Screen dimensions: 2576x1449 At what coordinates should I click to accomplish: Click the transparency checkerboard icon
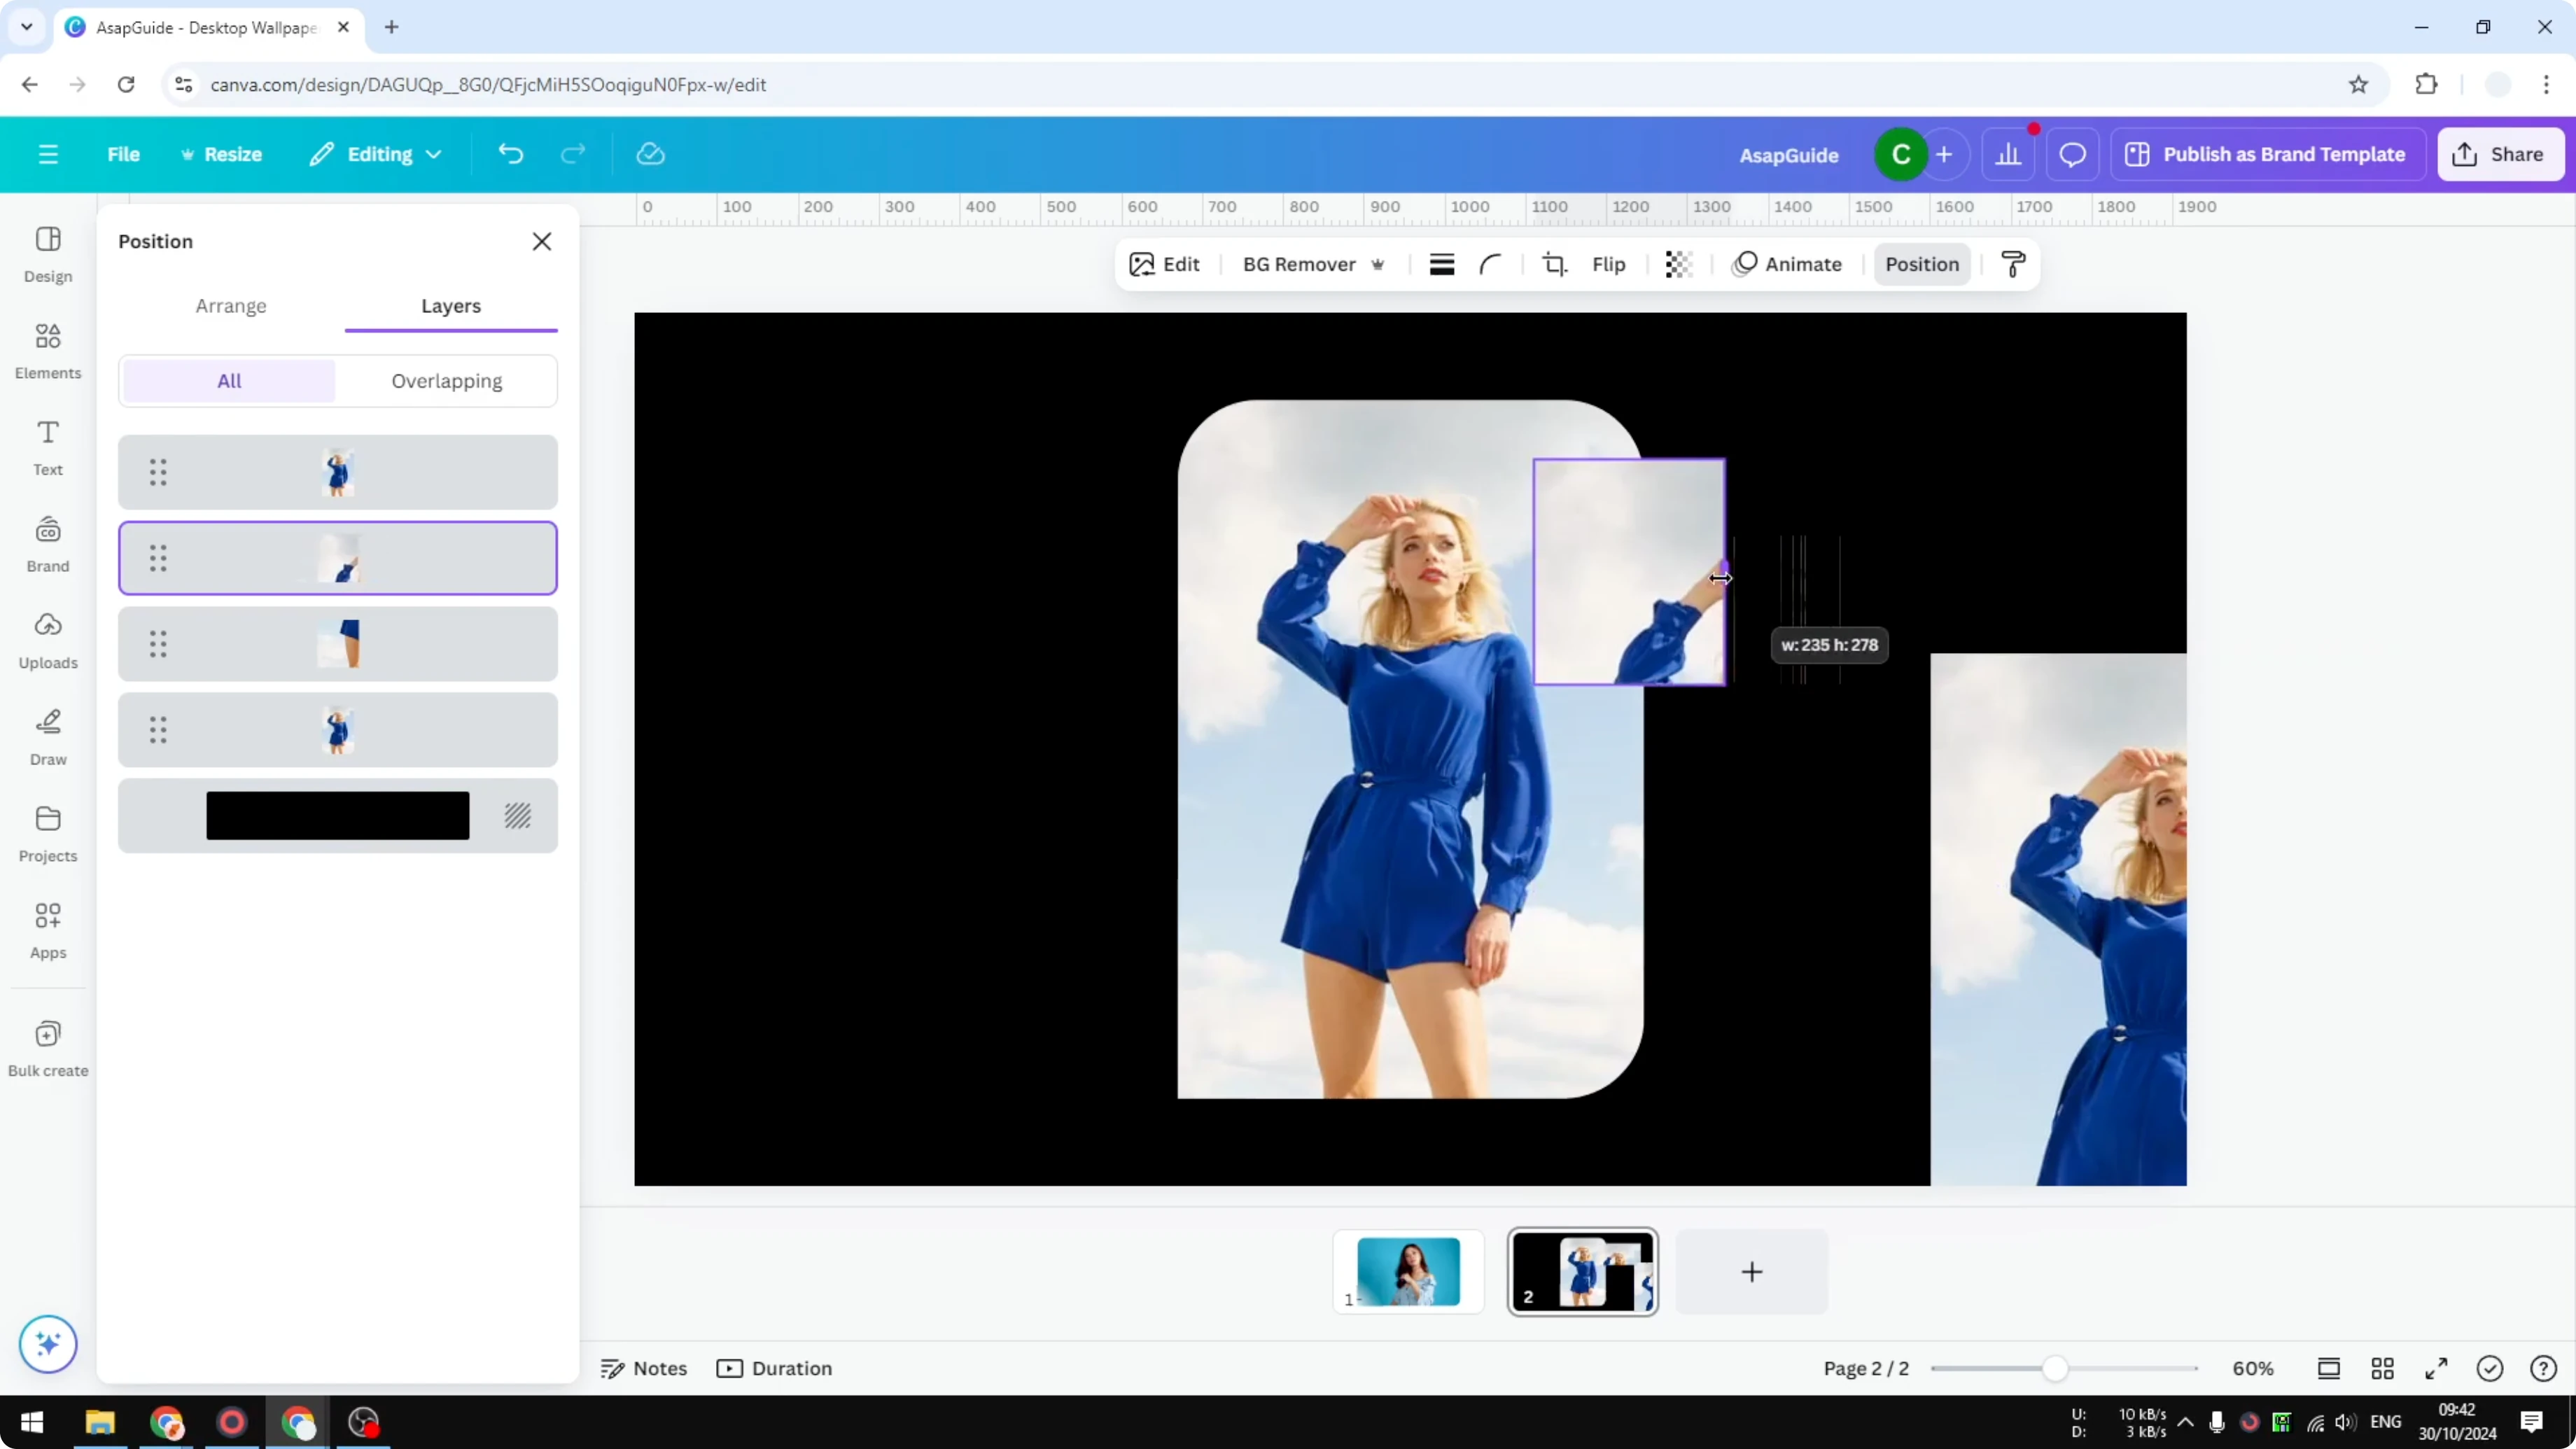[1678, 264]
